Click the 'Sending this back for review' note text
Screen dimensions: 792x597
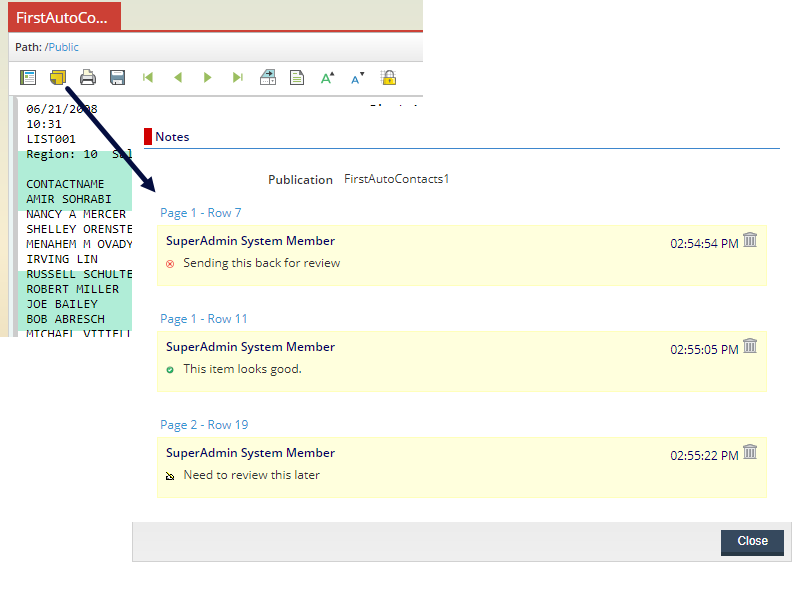coord(262,263)
